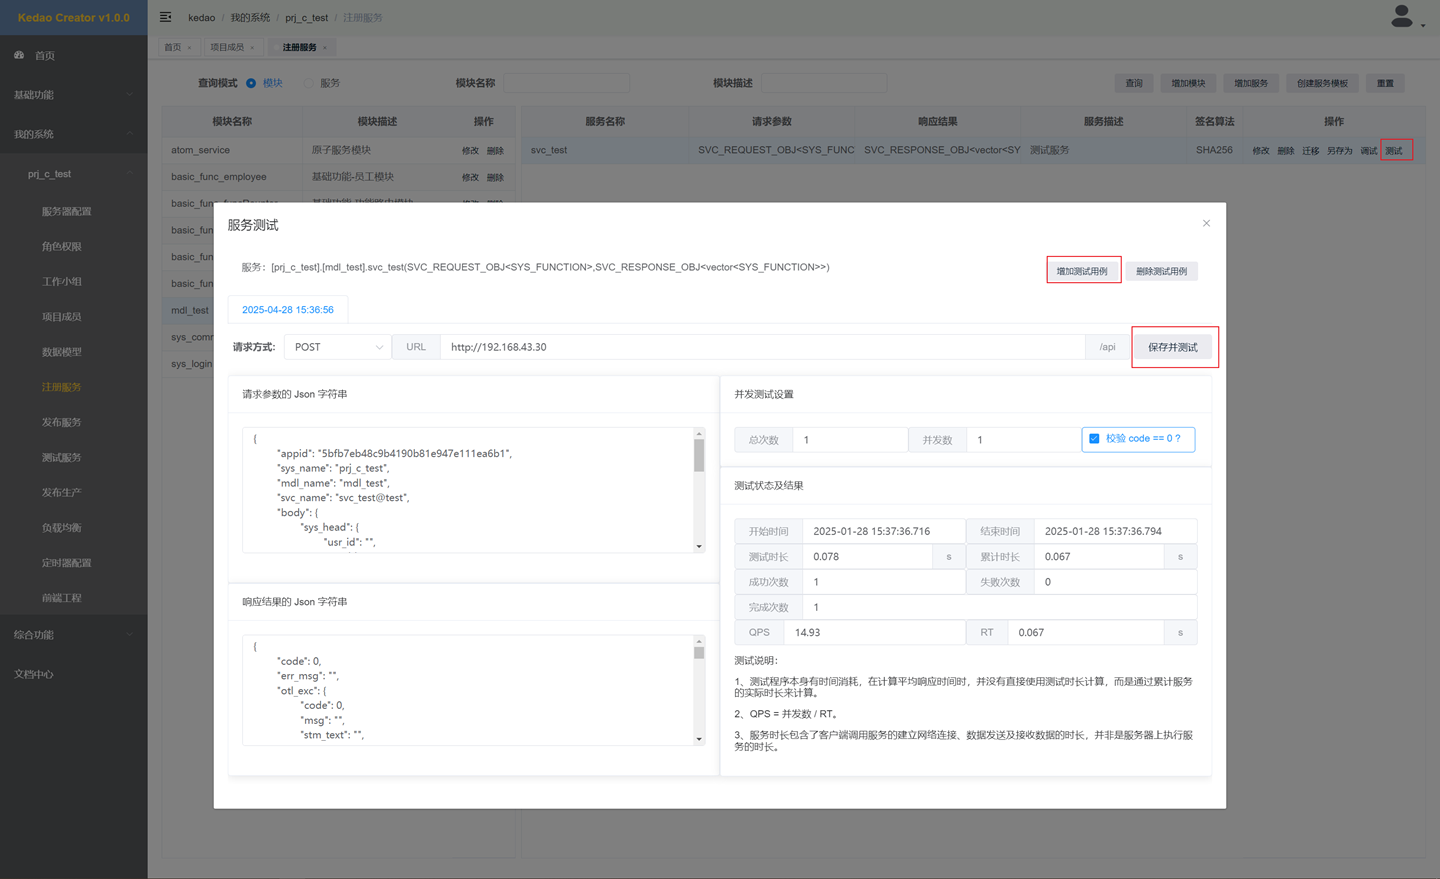Select the 服务 query mode radio
1440x879 pixels.
pyautogui.click(x=309, y=83)
